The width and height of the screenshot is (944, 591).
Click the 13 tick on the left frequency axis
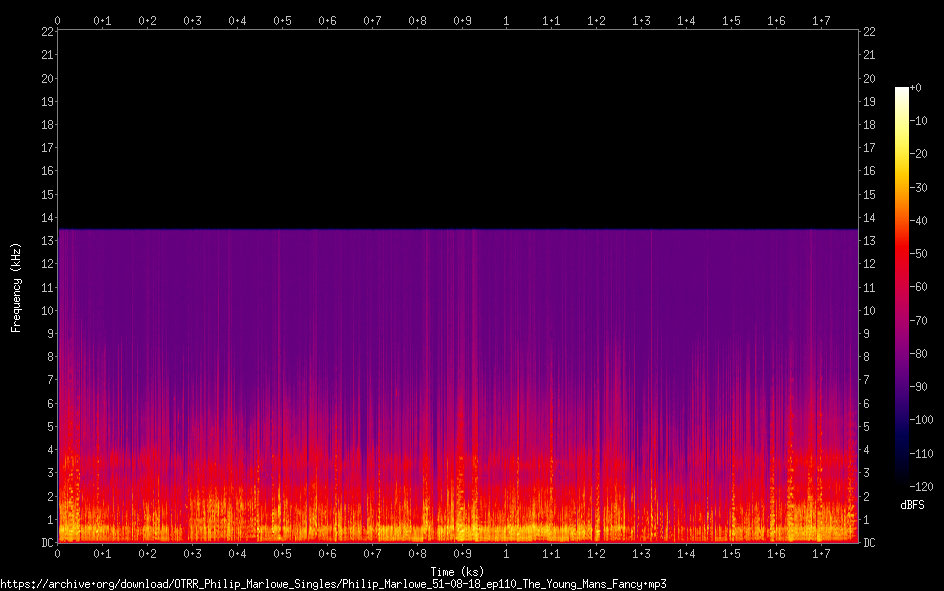coord(47,241)
